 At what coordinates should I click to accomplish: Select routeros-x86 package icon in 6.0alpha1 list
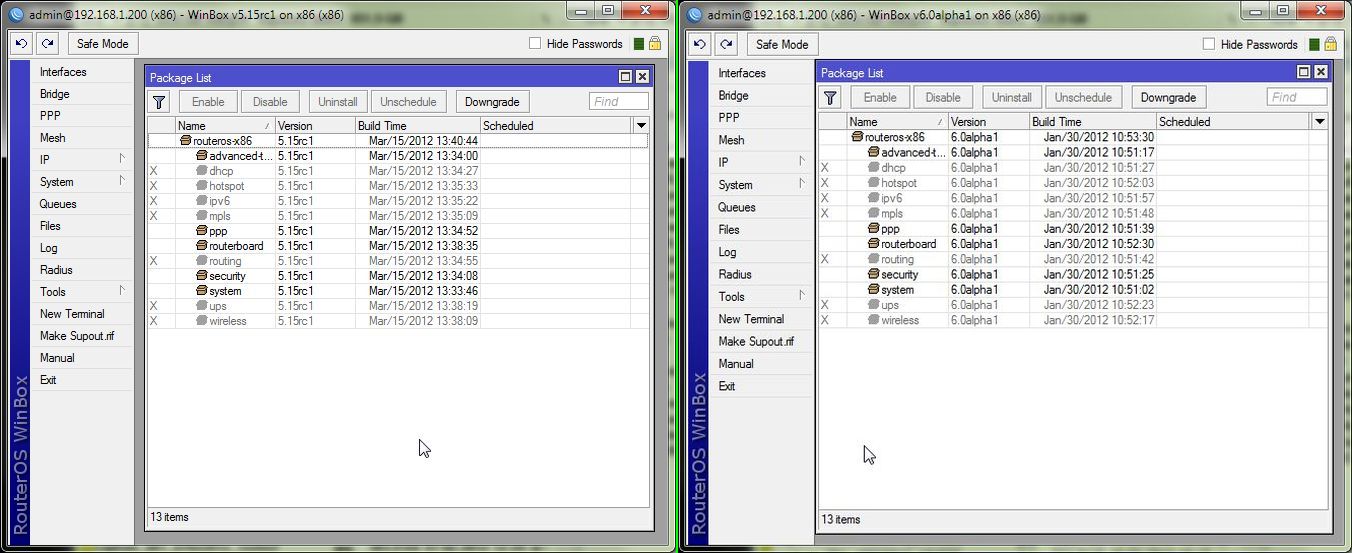click(857, 137)
